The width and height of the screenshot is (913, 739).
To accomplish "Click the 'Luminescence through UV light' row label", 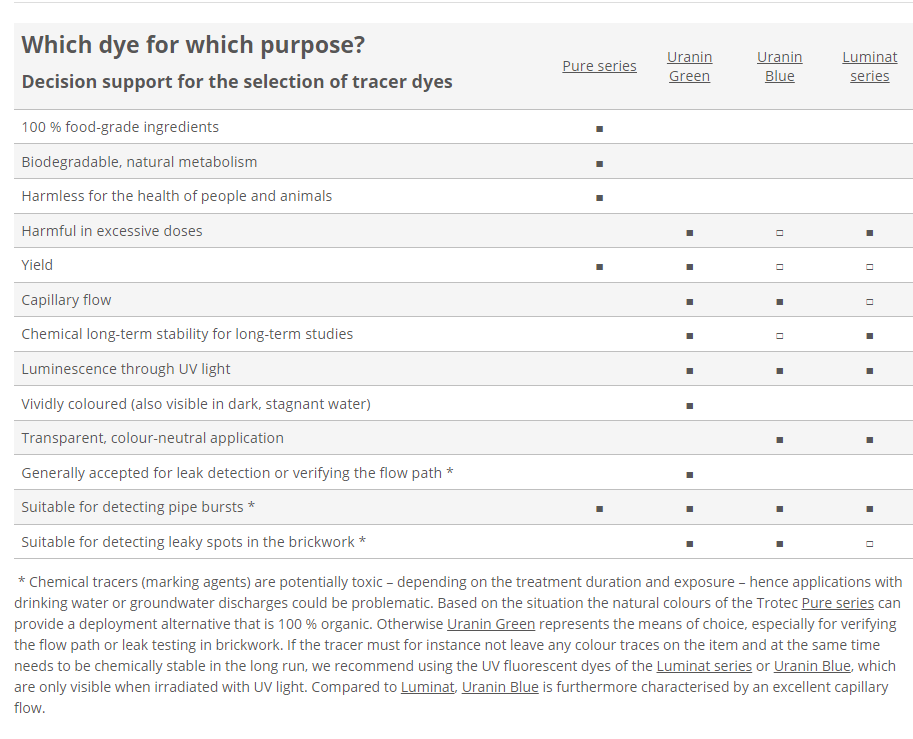I will point(126,369).
